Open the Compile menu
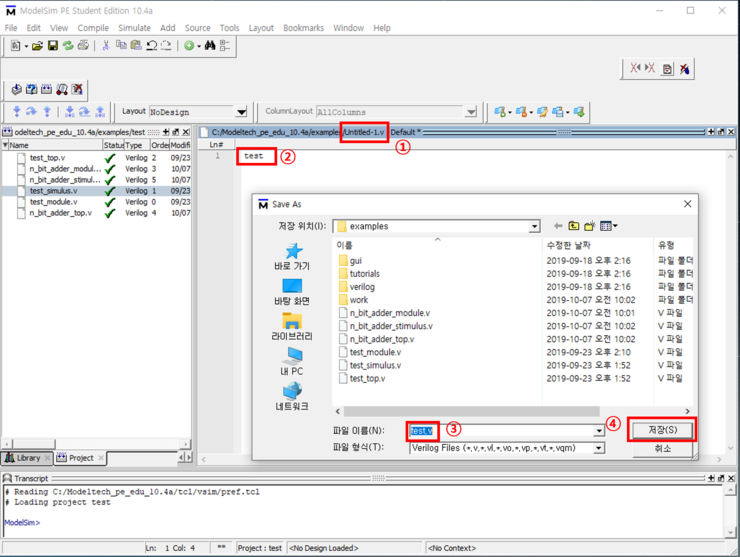The width and height of the screenshot is (740, 557). [x=93, y=28]
